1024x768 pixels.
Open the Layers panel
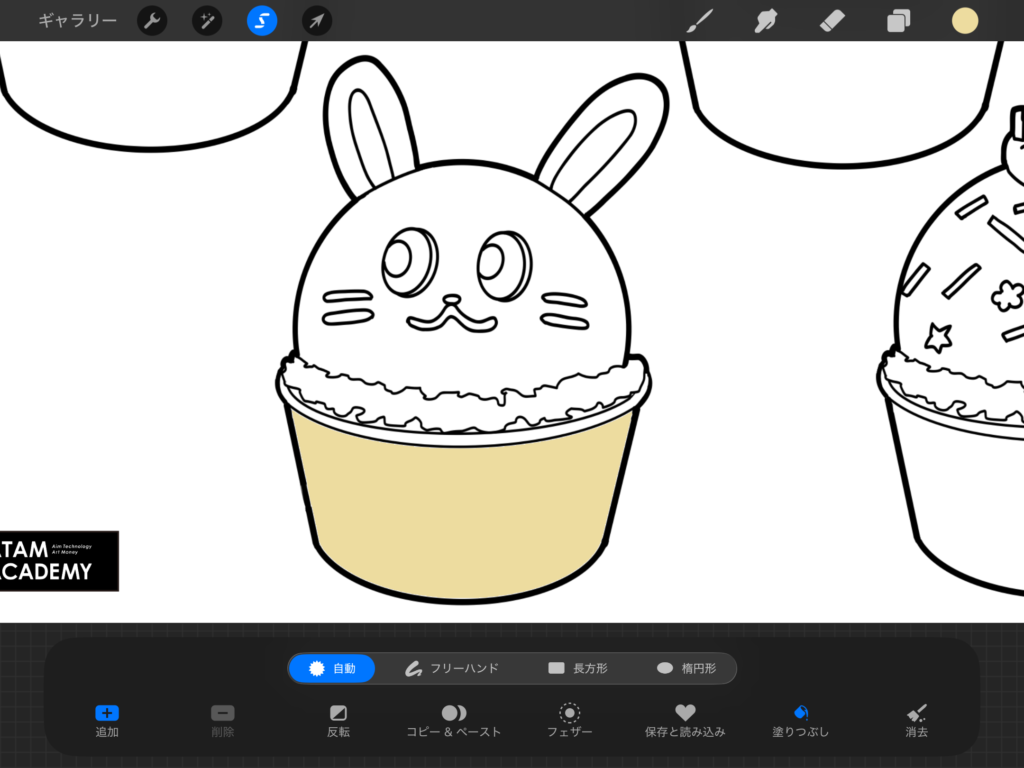point(898,20)
